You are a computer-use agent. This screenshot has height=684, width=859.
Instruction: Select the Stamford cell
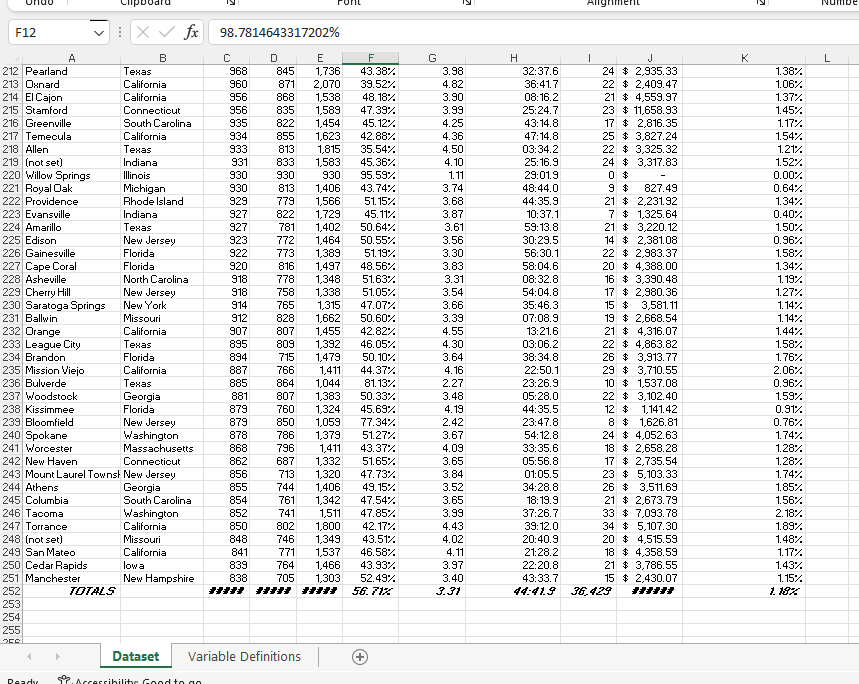(x=72, y=110)
